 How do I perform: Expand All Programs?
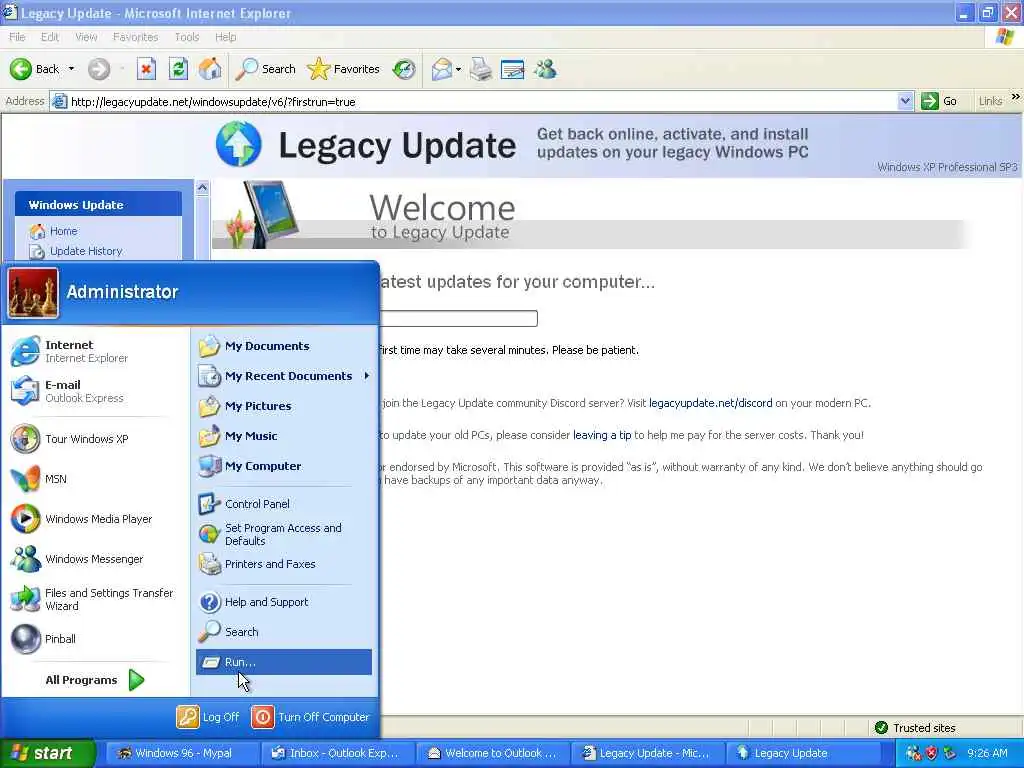(95, 680)
